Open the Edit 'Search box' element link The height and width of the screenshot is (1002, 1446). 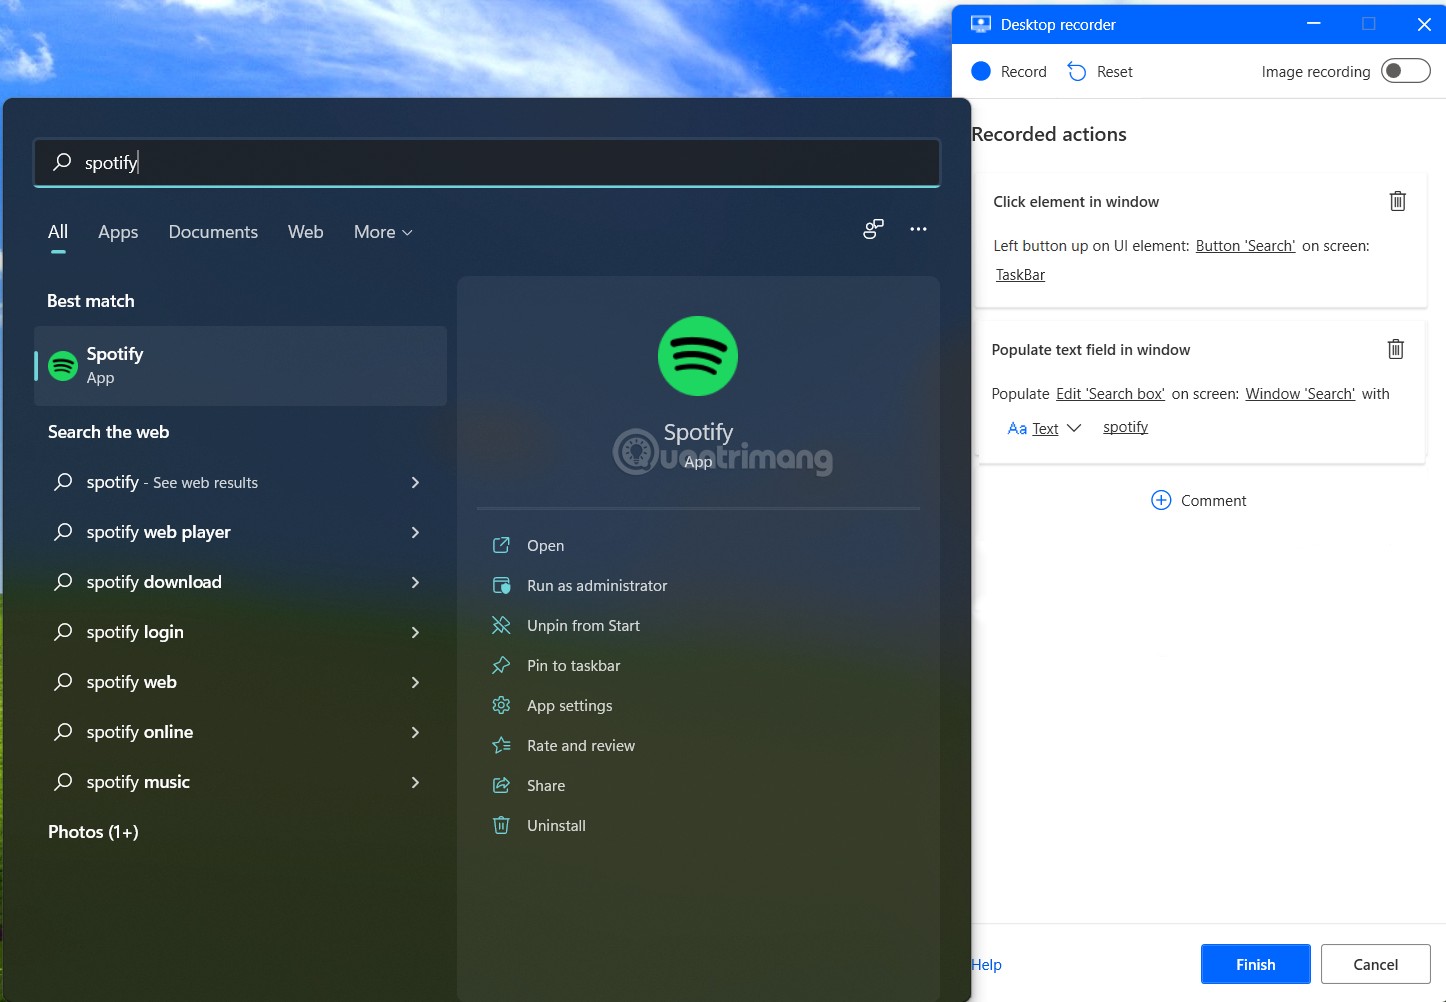point(1110,394)
